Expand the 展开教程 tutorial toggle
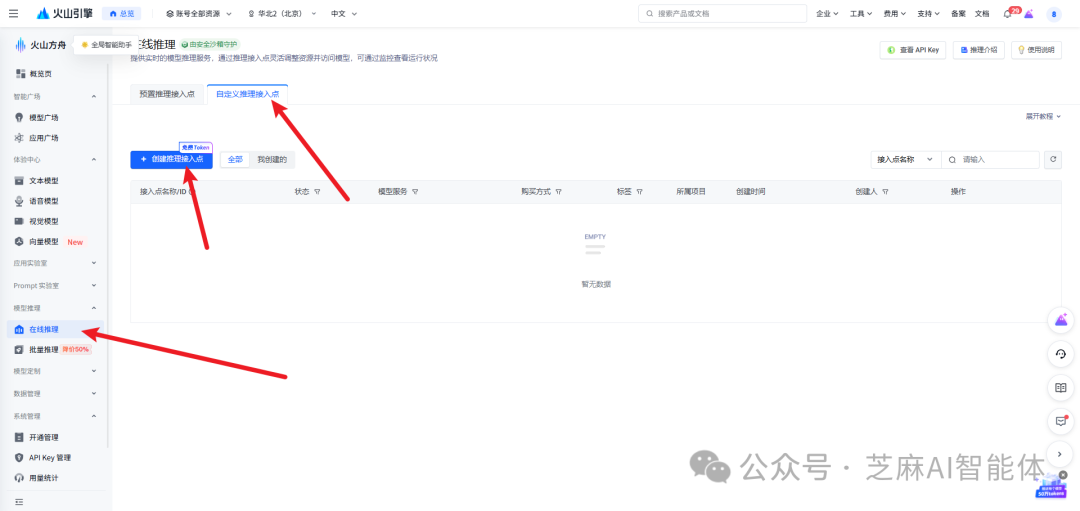This screenshot has width=1080, height=511. [1043, 116]
